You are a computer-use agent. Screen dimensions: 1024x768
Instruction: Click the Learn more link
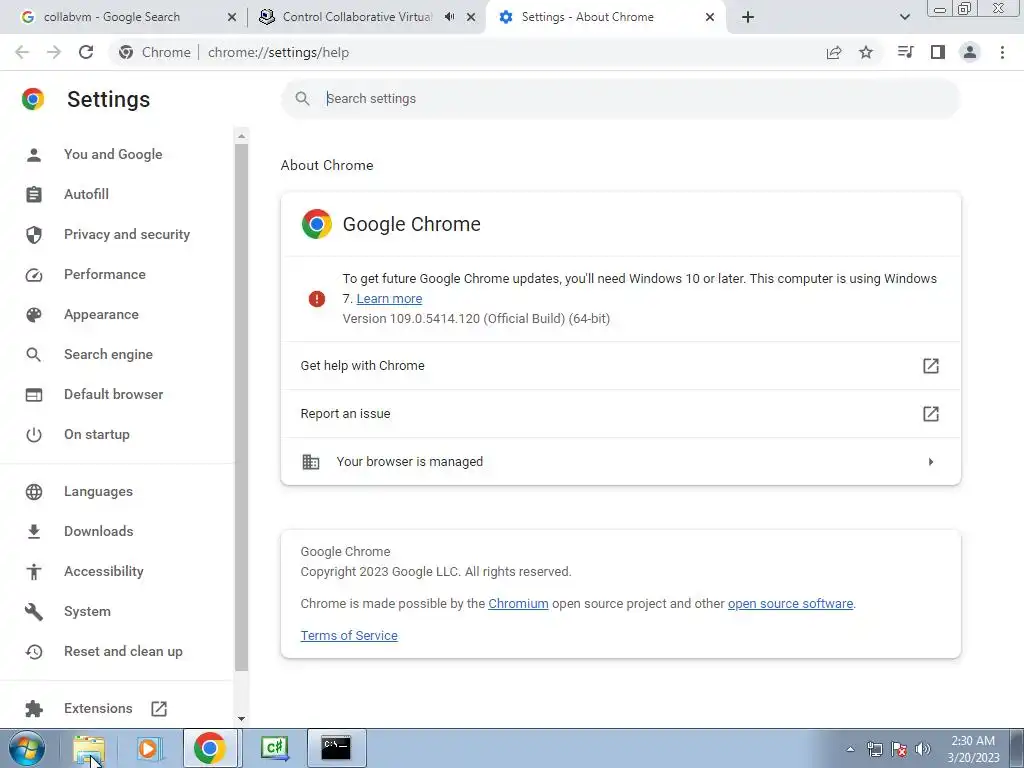pyautogui.click(x=389, y=298)
